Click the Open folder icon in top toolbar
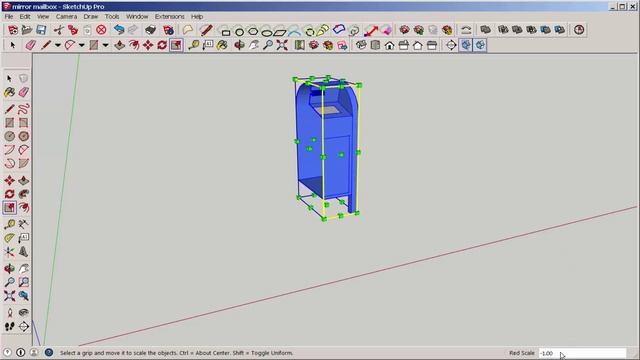This screenshot has height=360, width=640. (27, 30)
